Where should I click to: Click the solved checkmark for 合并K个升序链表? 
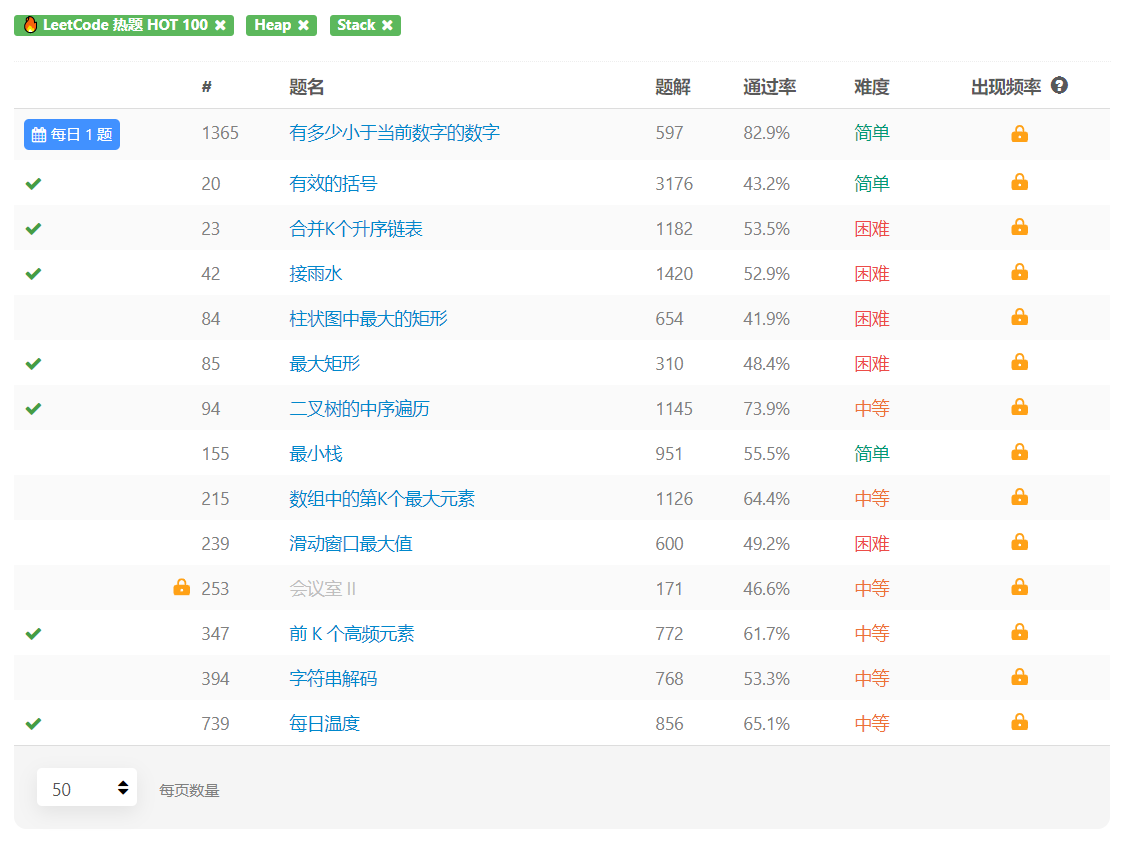(x=33, y=229)
